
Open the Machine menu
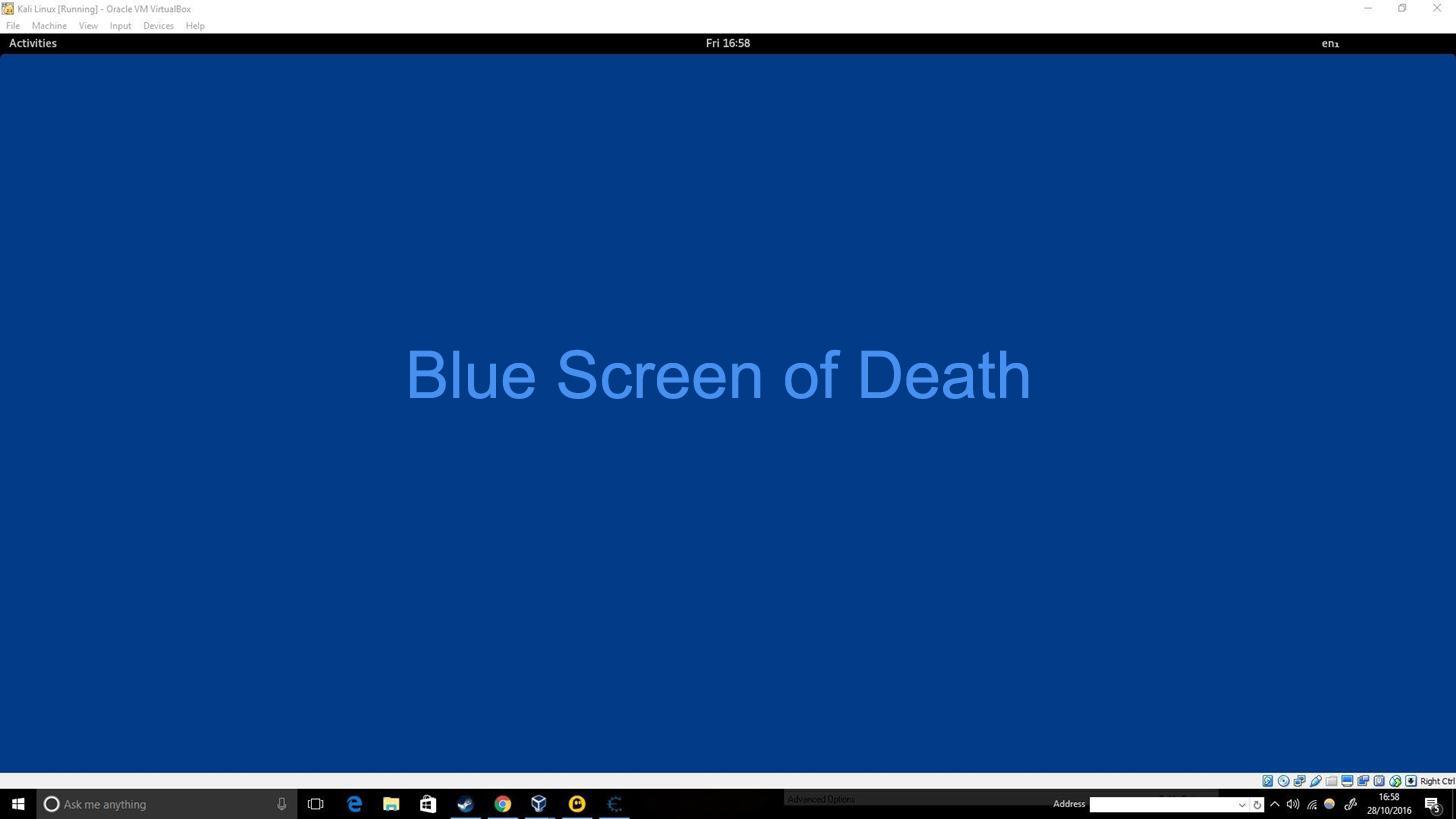49,25
